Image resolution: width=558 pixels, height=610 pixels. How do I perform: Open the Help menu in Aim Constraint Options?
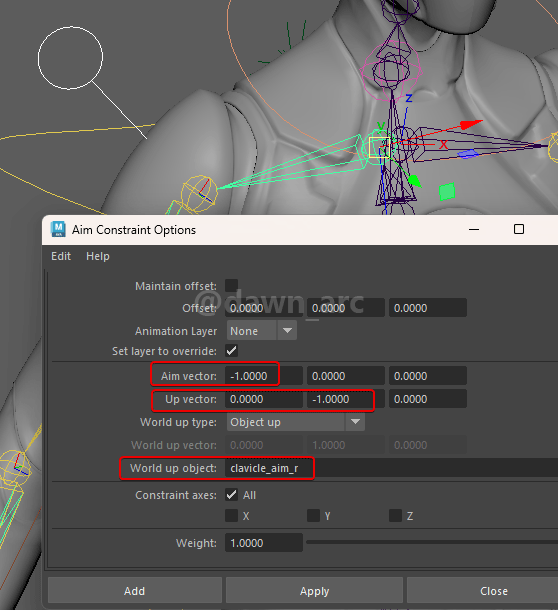(98, 256)
